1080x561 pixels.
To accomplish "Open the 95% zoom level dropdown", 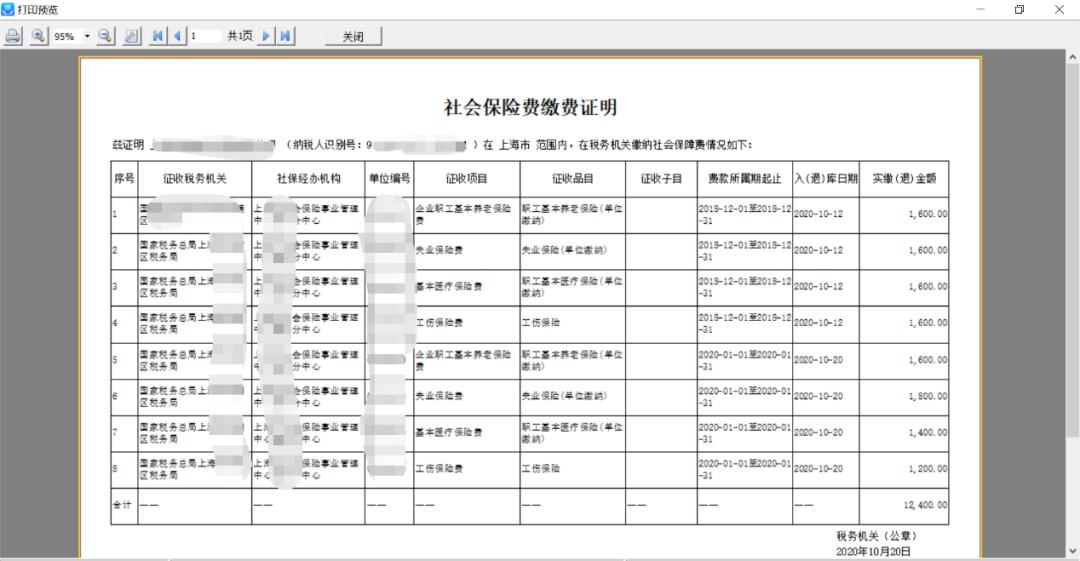I will click(x=87, y=36).
